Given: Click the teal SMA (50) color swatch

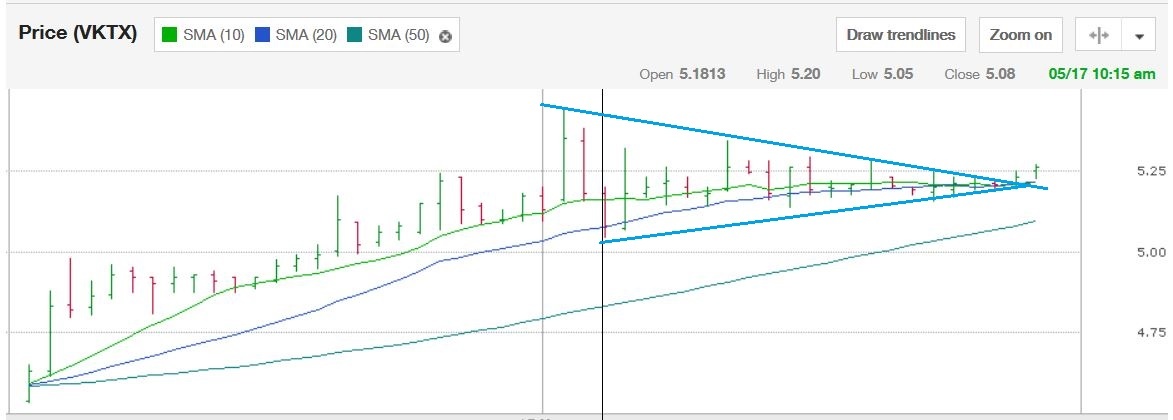Looking at the screenshot, I should (x=355, y=35).
